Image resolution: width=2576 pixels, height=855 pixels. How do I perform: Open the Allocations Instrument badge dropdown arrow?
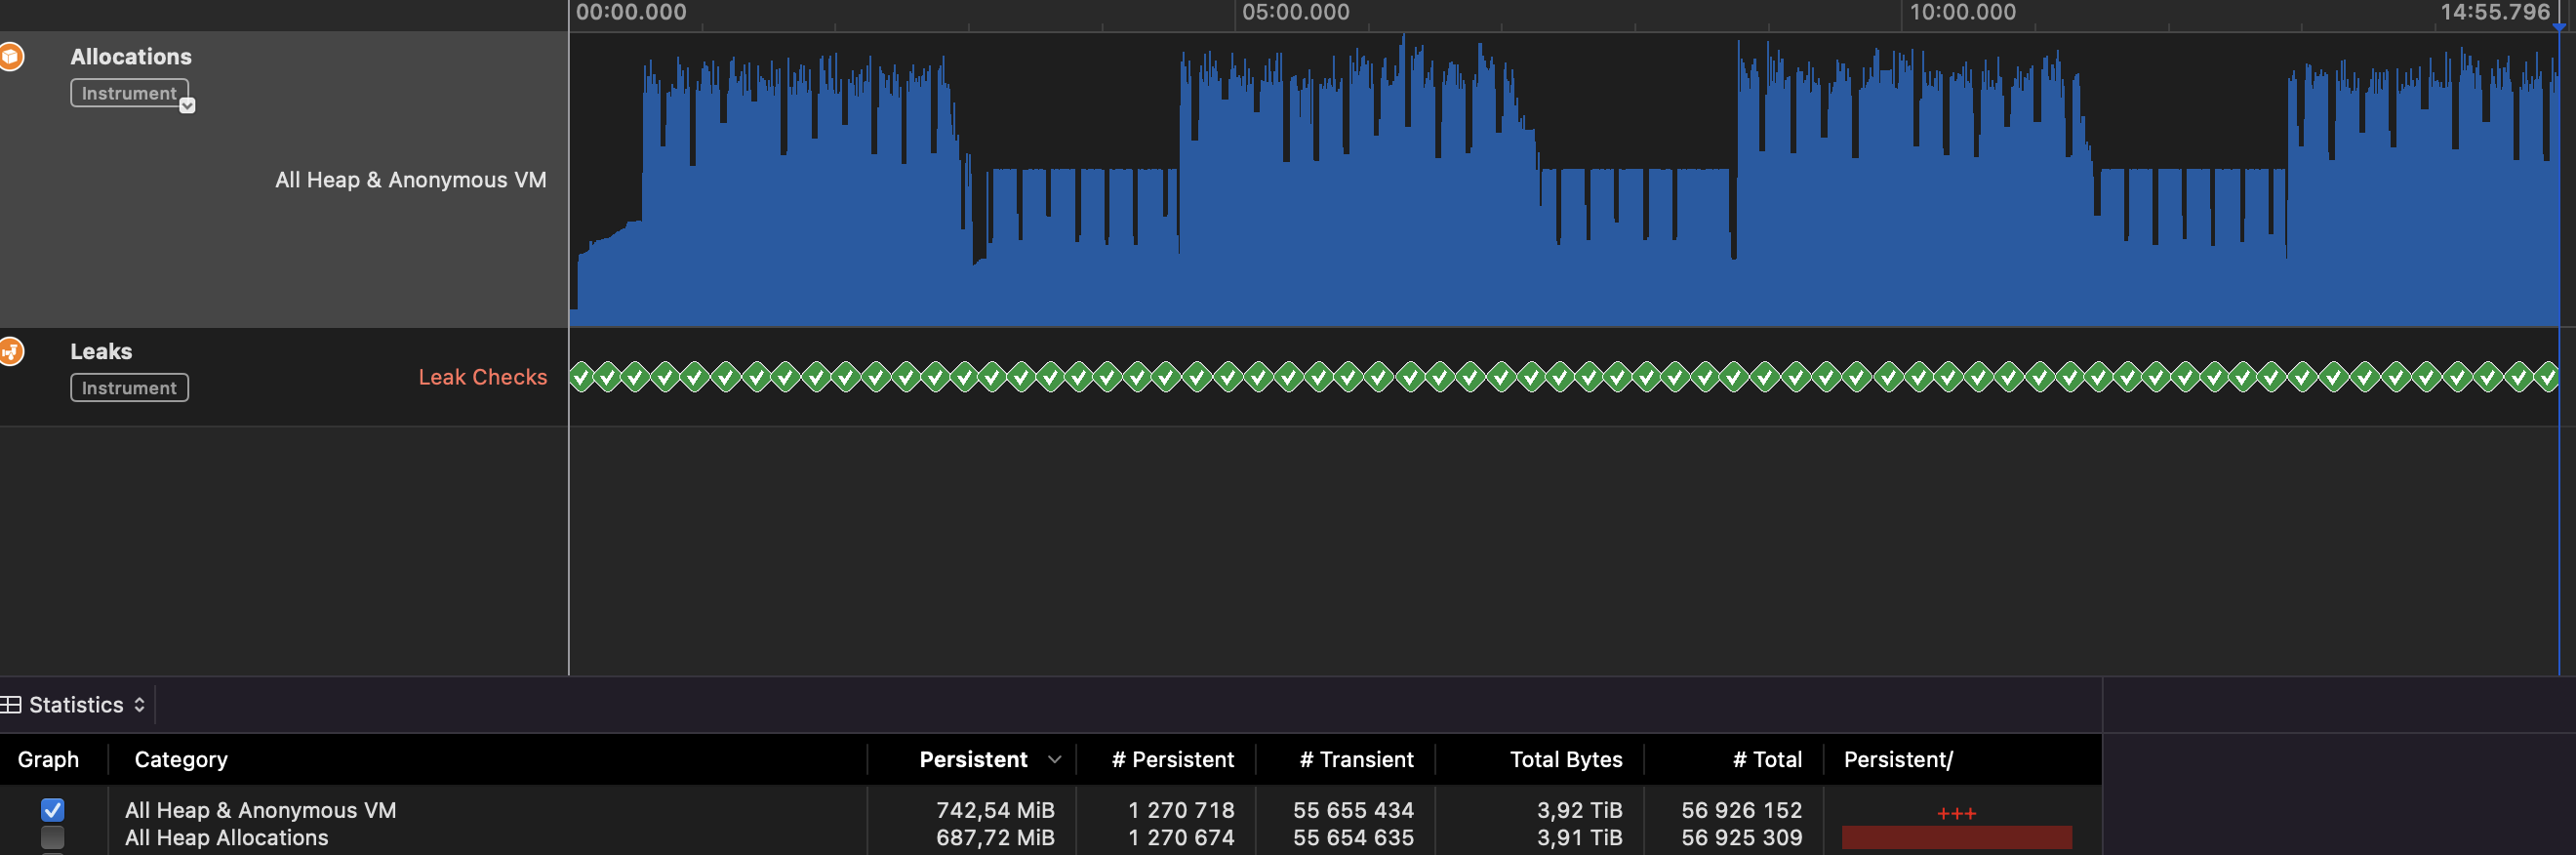click(x=187, y=106)
